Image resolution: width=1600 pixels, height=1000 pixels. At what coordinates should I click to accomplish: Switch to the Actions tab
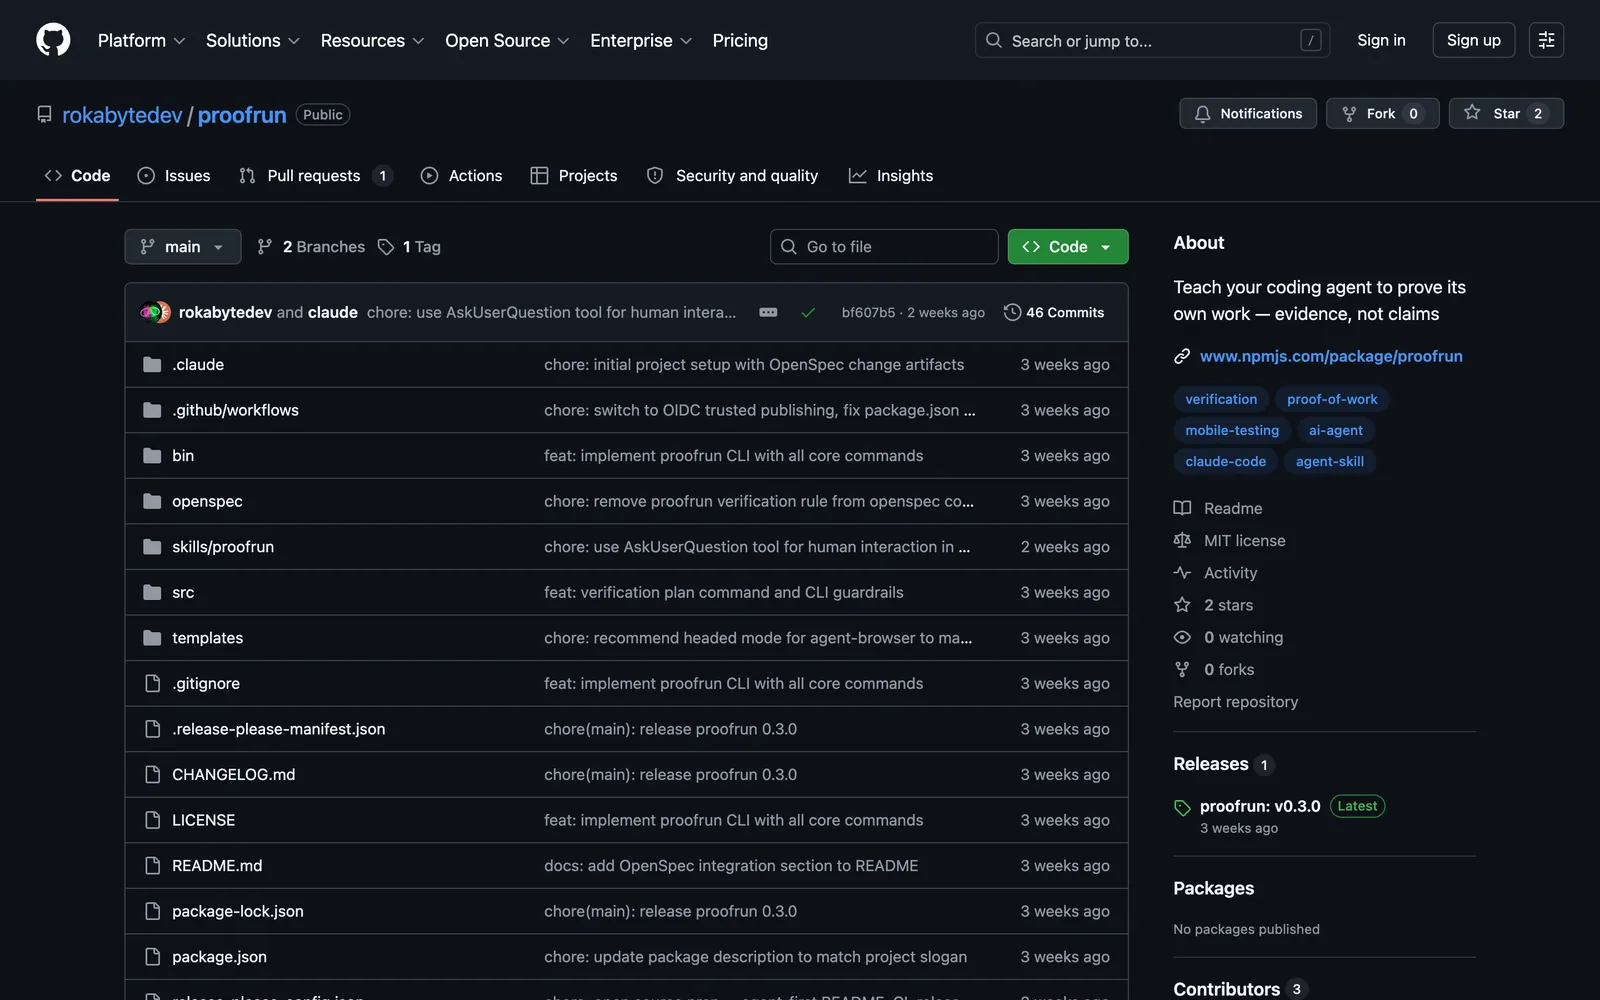click(x=462, y=176)
